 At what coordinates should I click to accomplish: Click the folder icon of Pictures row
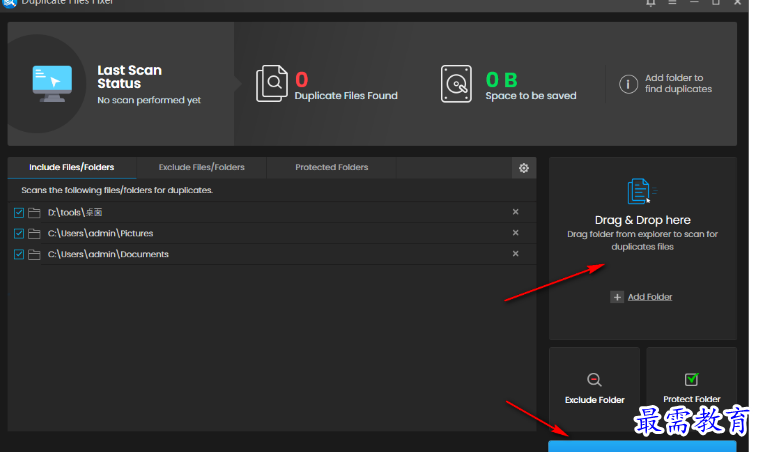click(34, 233)
